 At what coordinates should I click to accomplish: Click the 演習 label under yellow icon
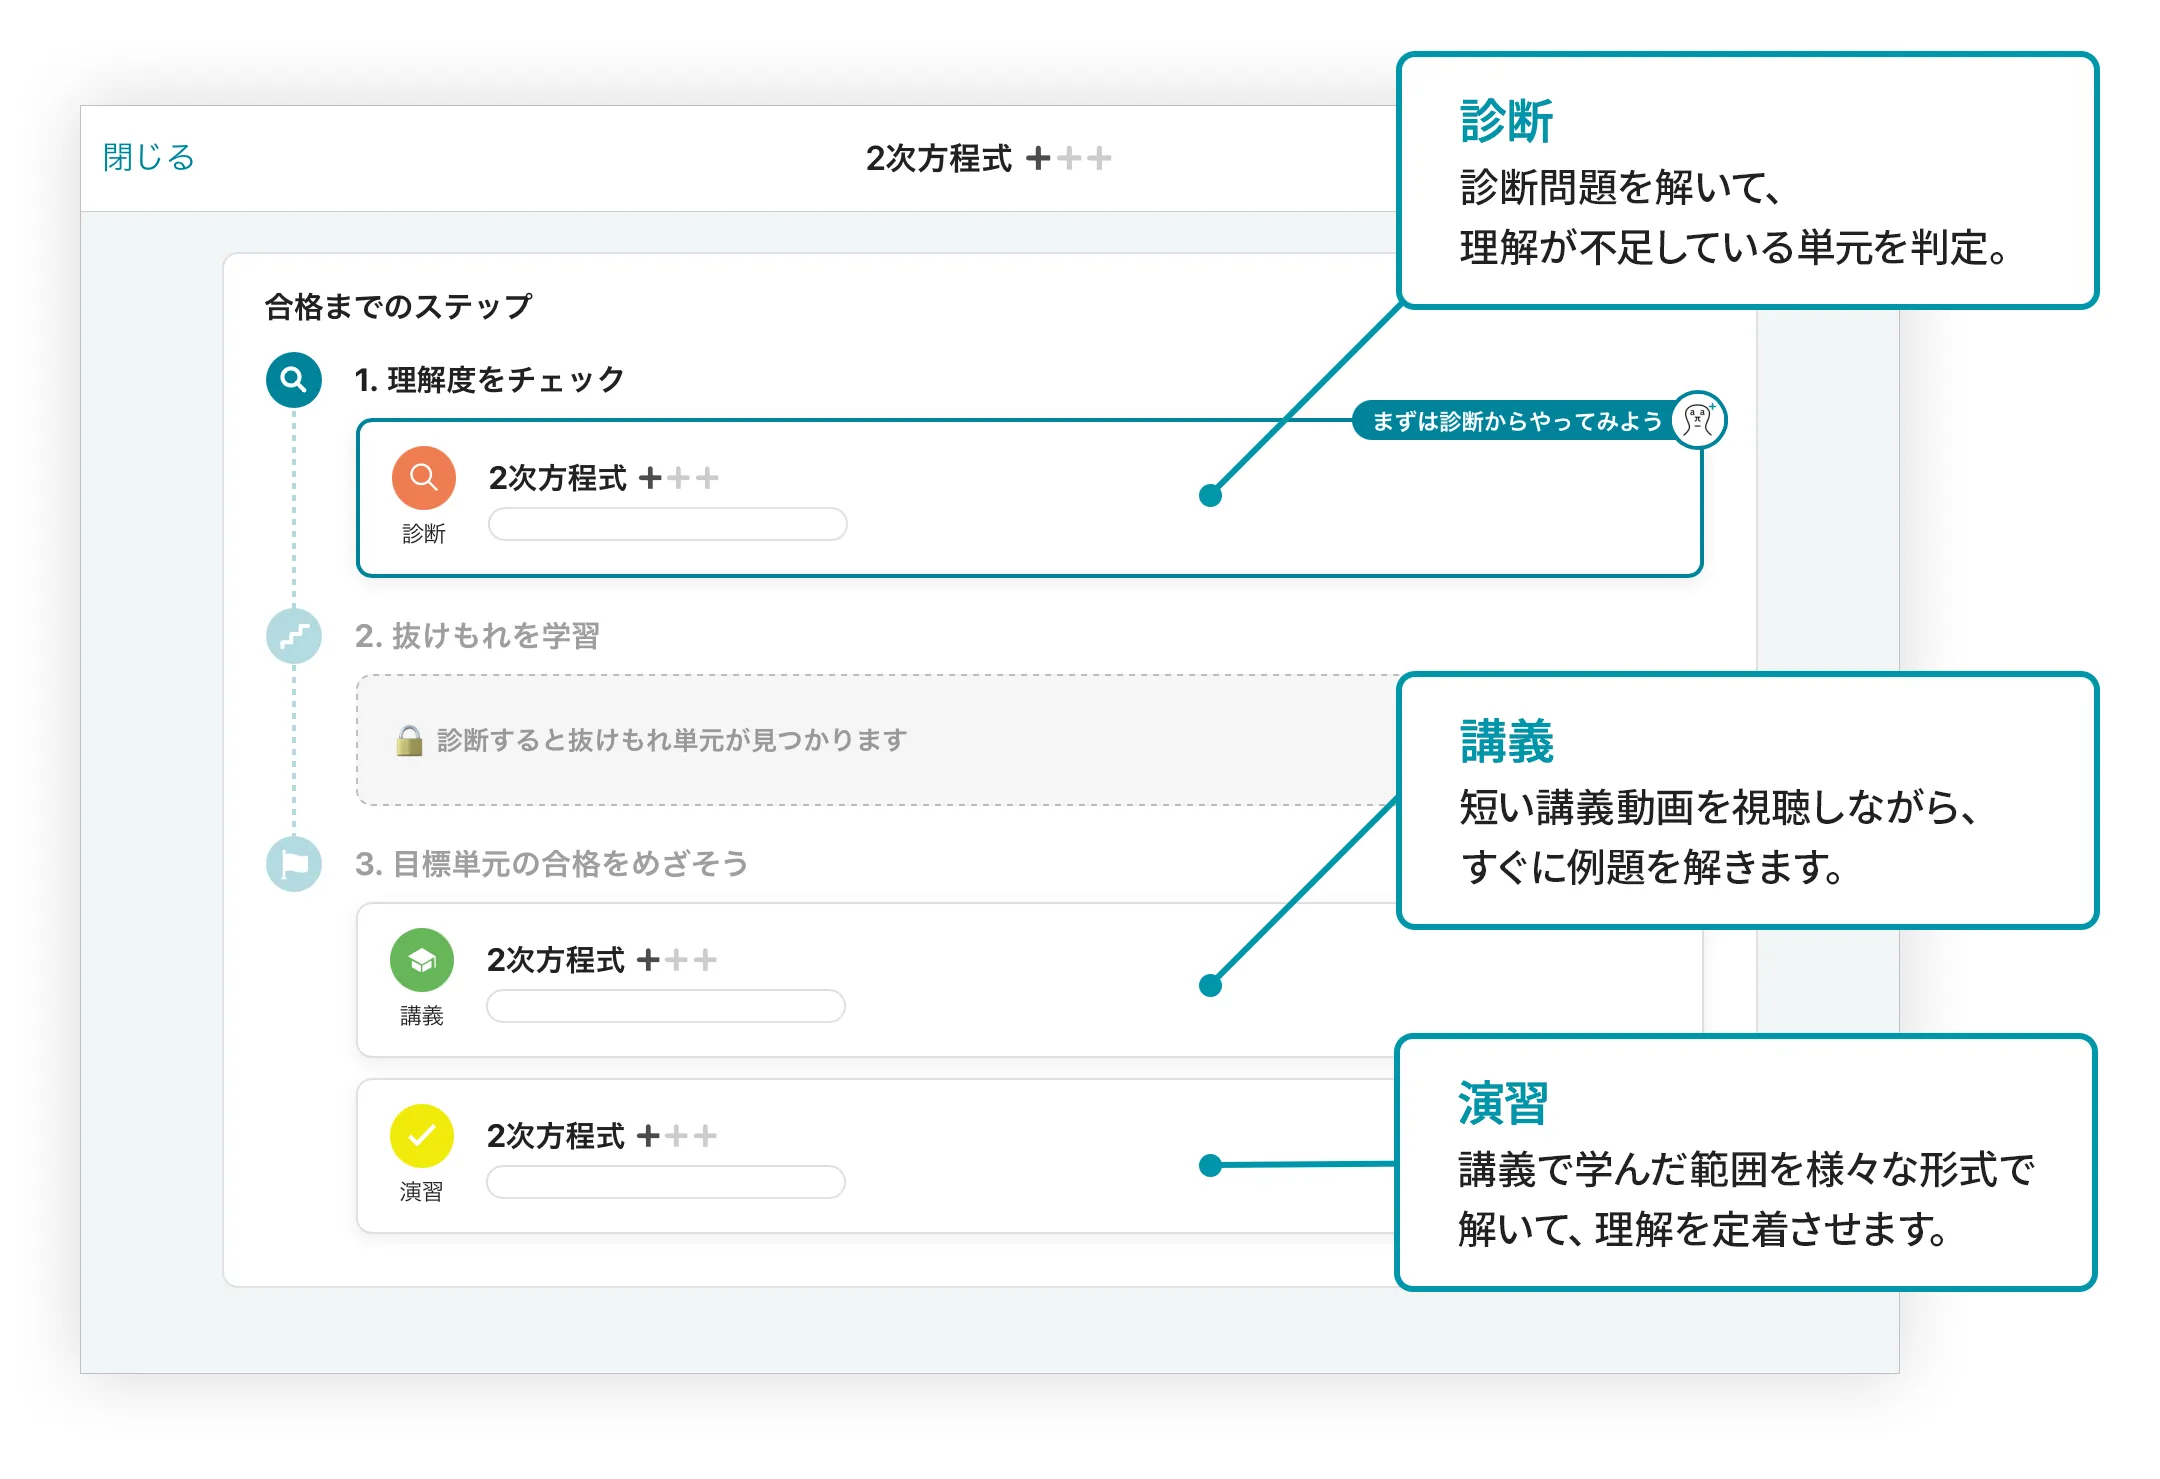tap(422, 1192)
